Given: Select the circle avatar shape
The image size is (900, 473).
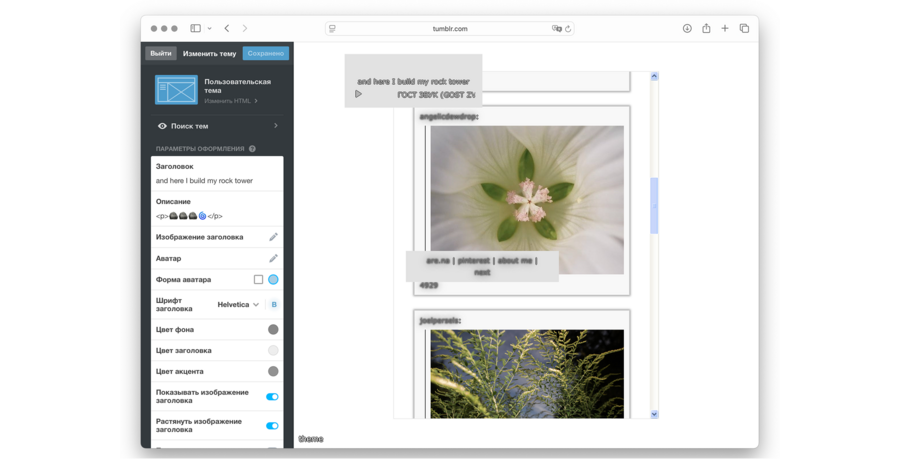Looking at the screenshot, I should [273, 280].
